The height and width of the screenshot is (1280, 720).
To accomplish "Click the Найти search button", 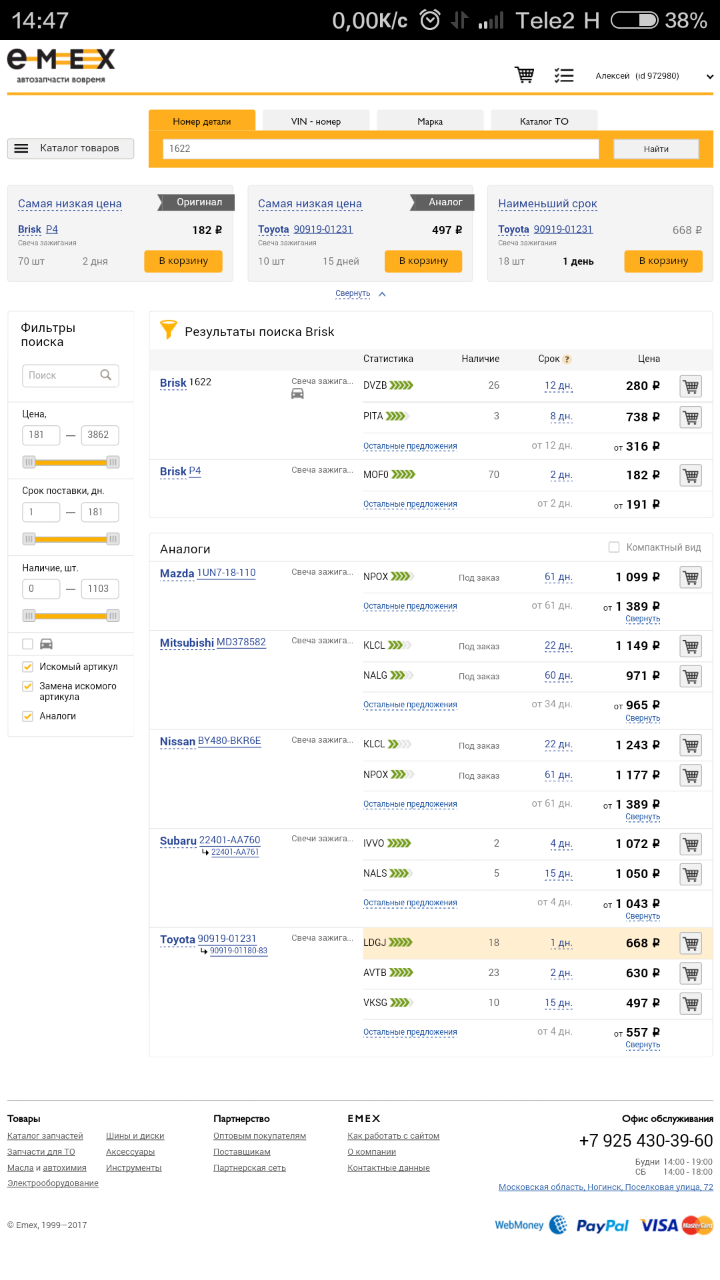I will click(656, 149).
